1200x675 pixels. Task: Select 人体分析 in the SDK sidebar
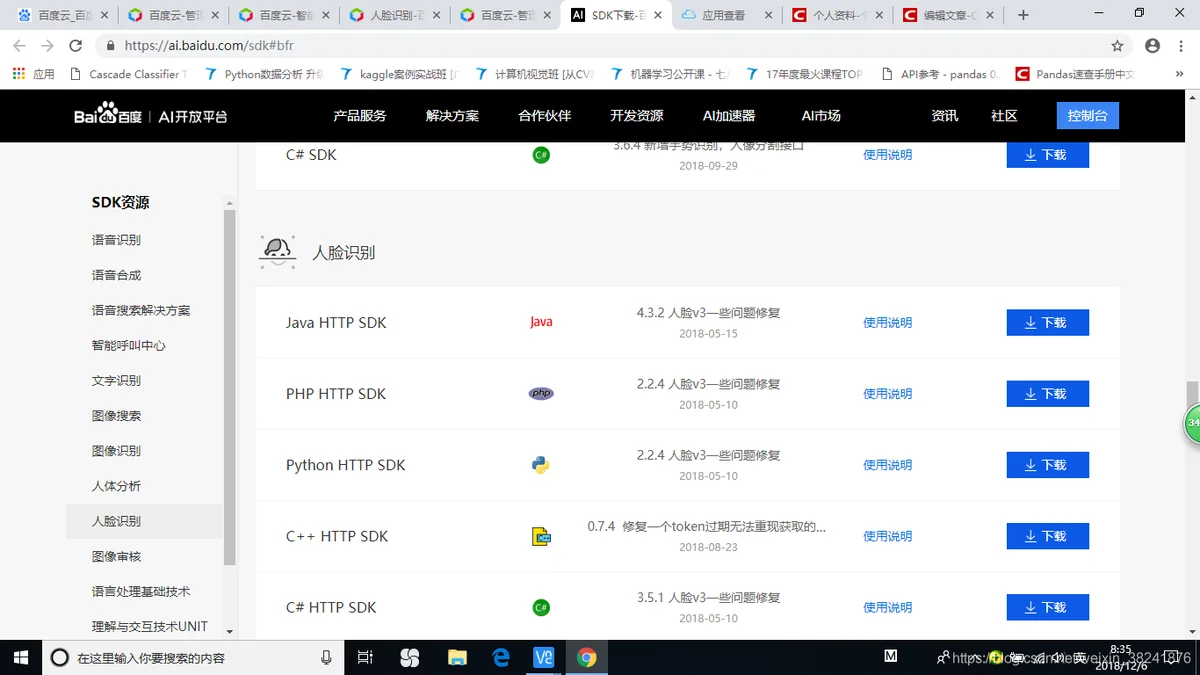point(116,486)
